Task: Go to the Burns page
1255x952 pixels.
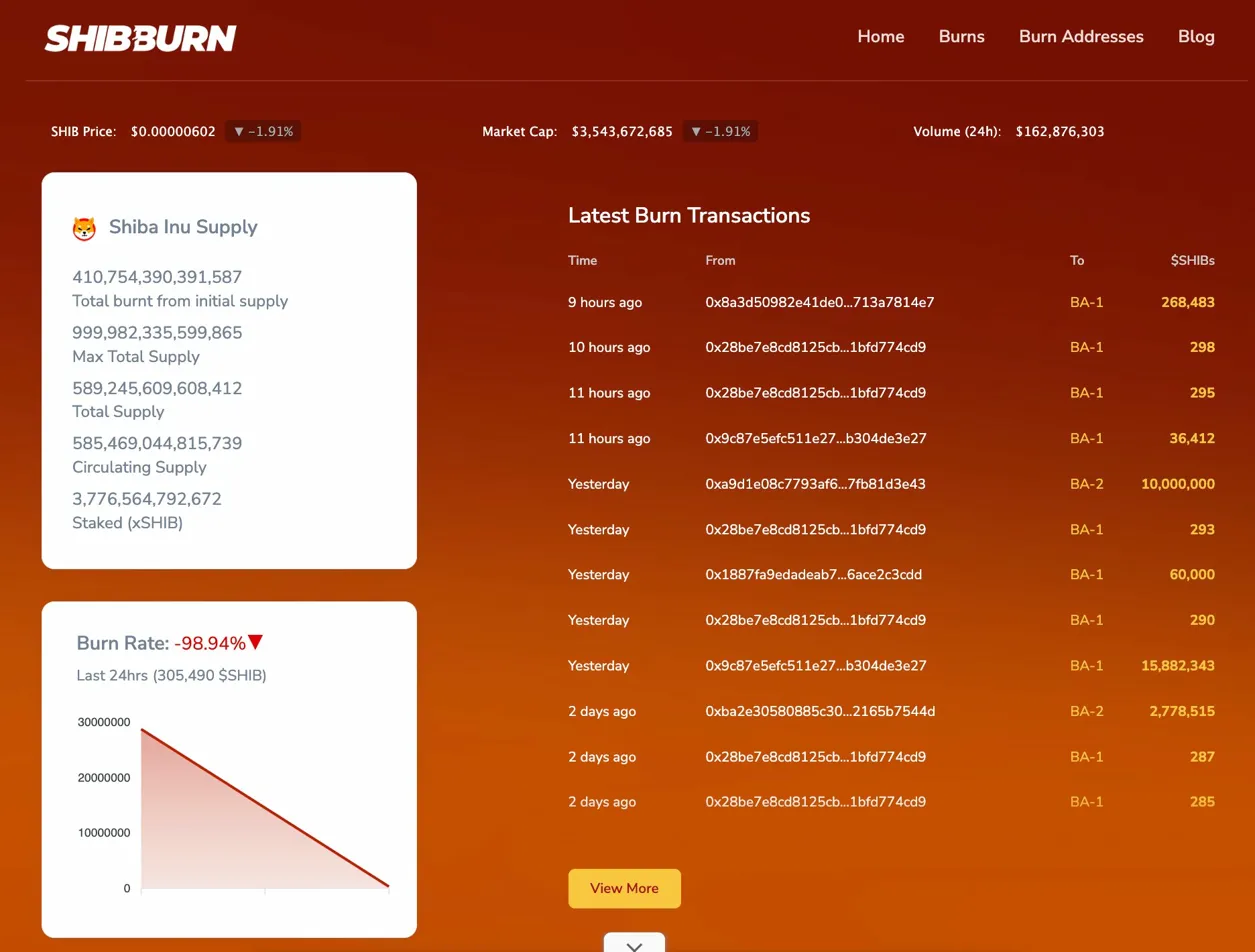Action: coord(961,37)
